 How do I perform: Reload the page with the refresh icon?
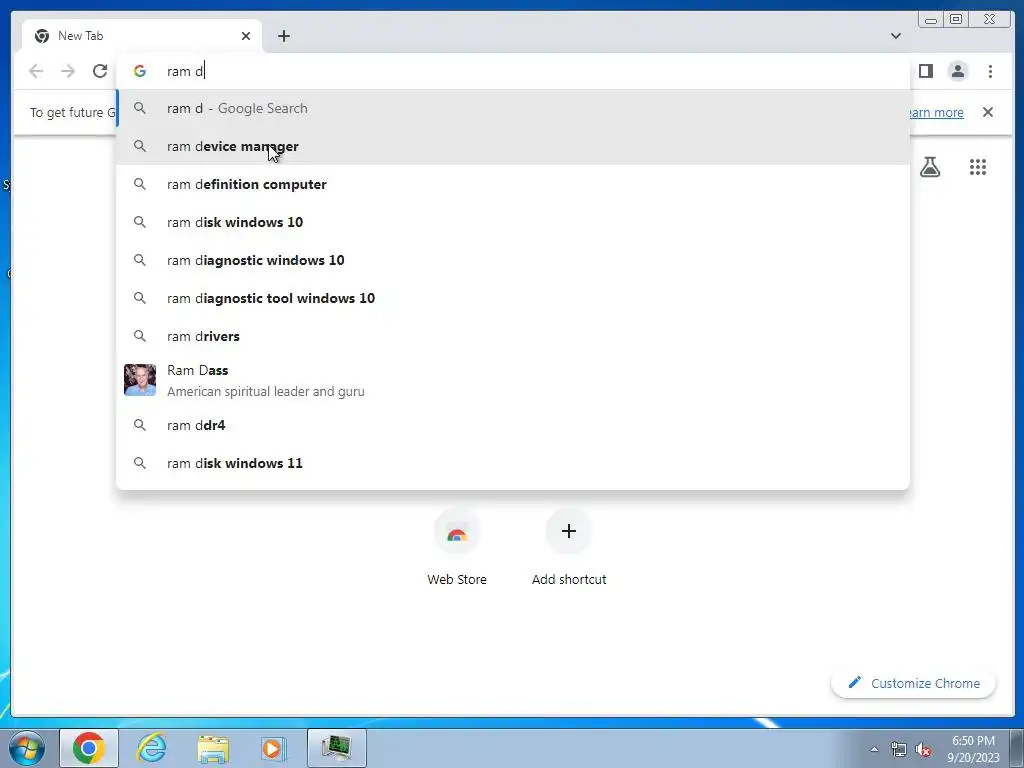point(100,71)
